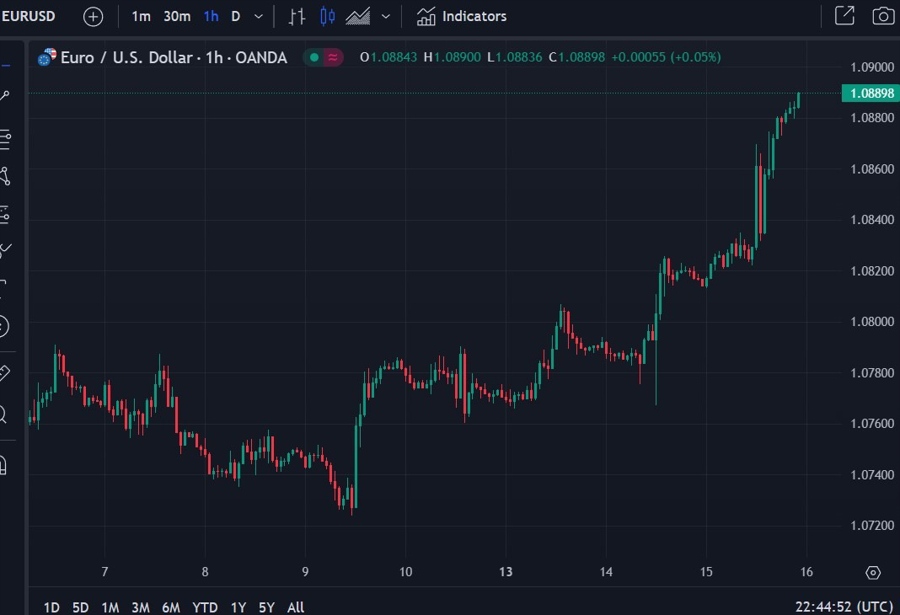The width and height of the screenshot is (900, 615).
Task: Click the EUR/USD flag symbol icon
Action: coord(47,57)
